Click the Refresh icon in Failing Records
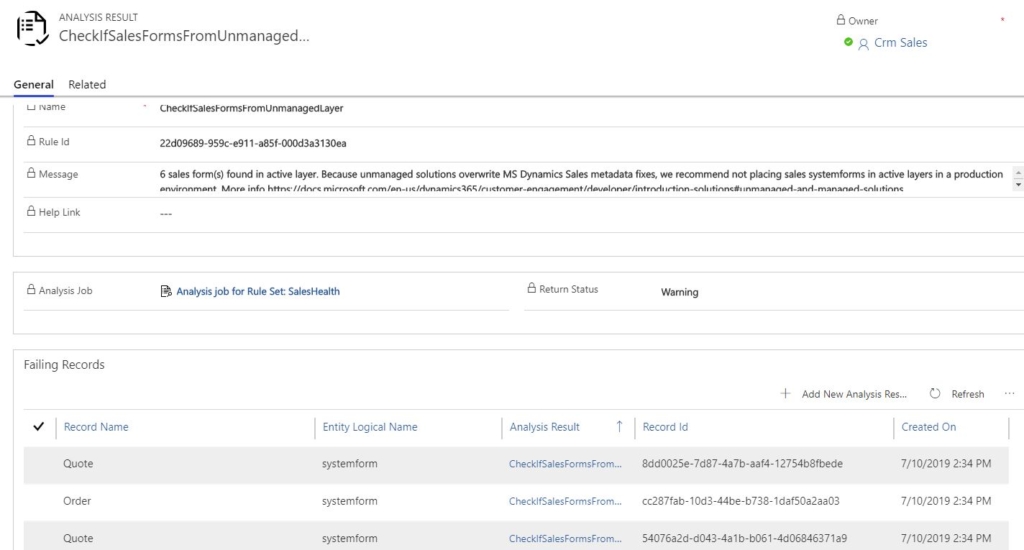This screenshot has height=550, width=1024. [x=936, y=394]
